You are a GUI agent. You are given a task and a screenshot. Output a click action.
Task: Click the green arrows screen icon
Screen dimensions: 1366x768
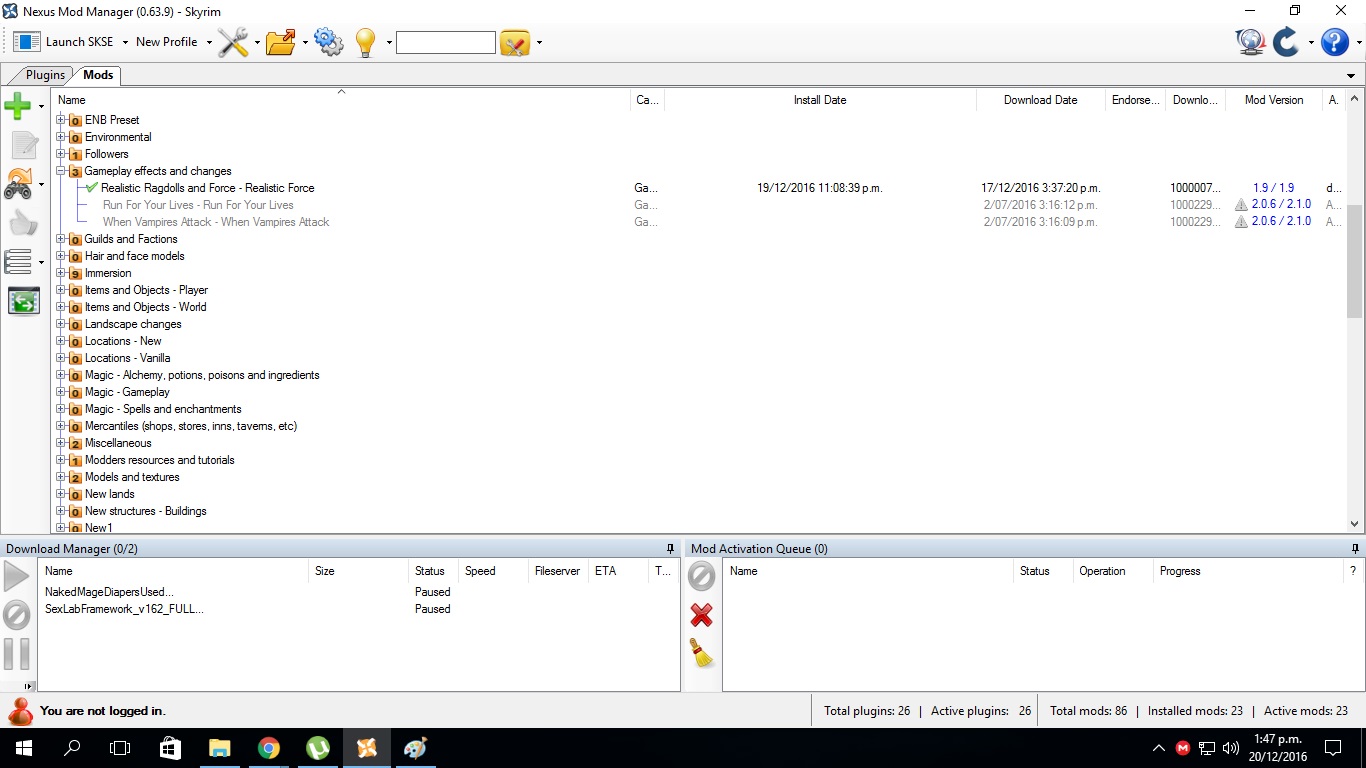23,301
